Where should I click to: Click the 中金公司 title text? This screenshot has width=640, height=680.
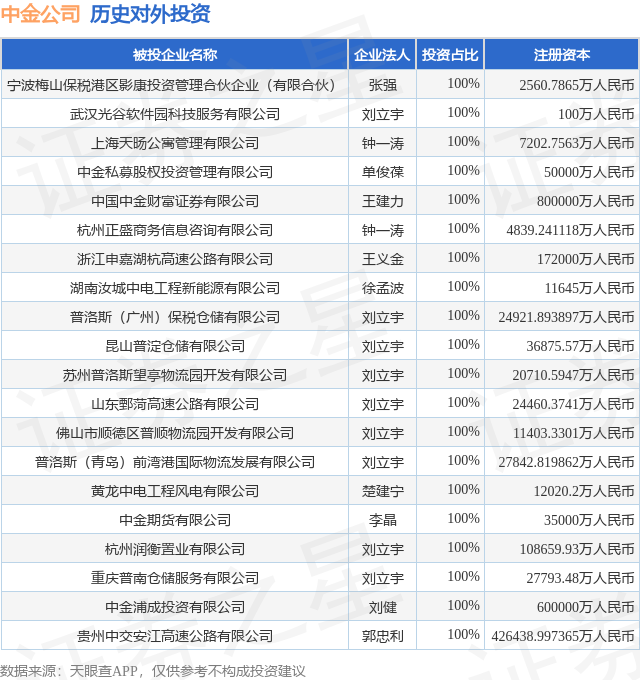point(40,14)
